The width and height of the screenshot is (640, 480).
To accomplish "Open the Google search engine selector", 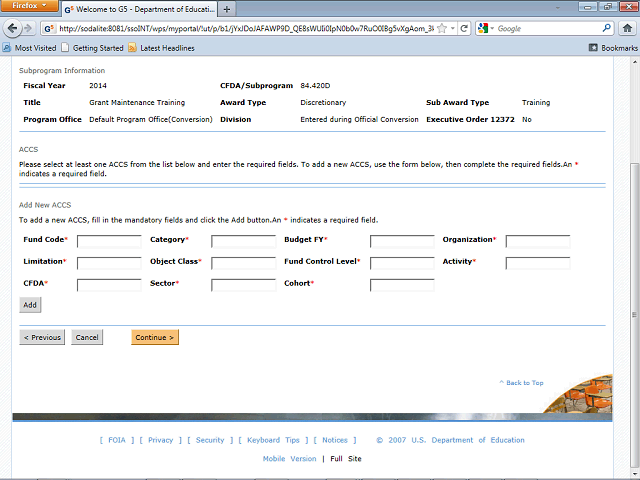I will [486, 28].
